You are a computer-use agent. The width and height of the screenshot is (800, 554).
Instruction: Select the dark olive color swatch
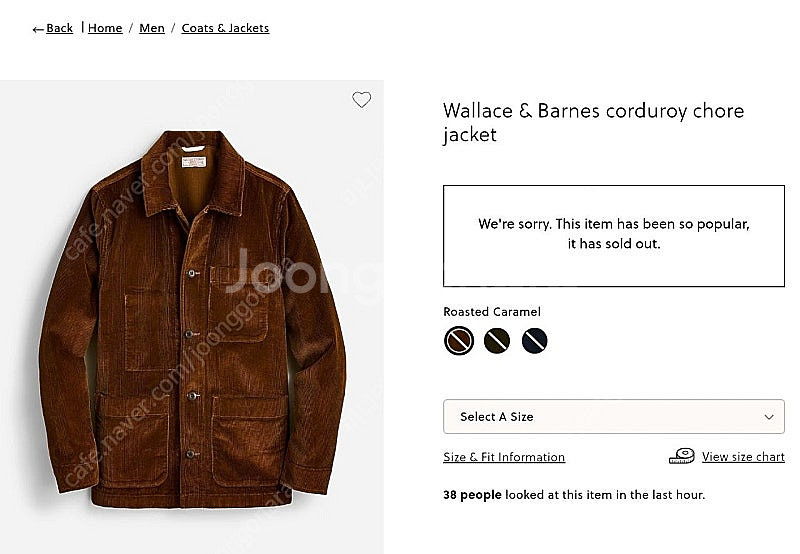tap(496, 340)
